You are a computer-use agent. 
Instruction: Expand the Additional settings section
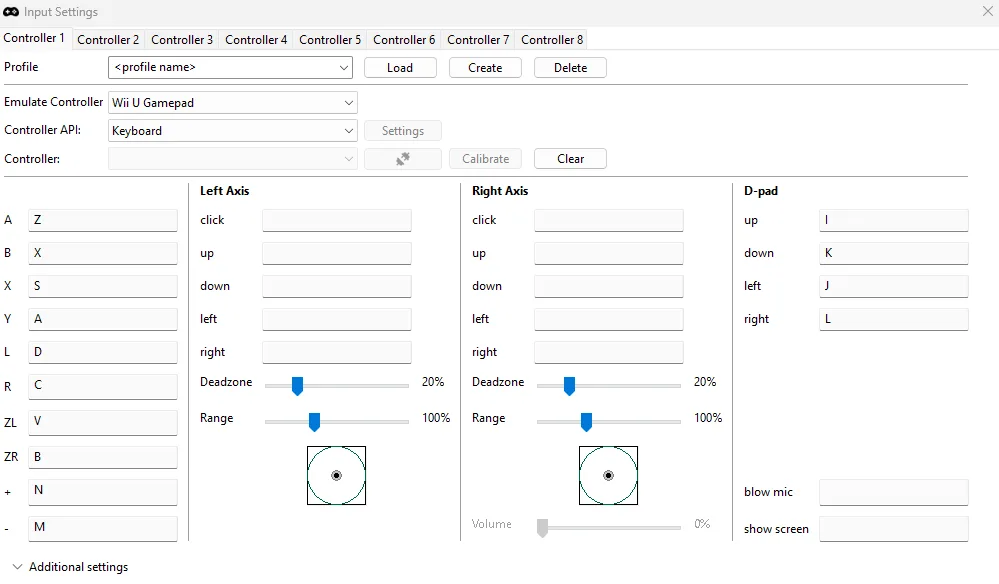[x=70, y=567]
